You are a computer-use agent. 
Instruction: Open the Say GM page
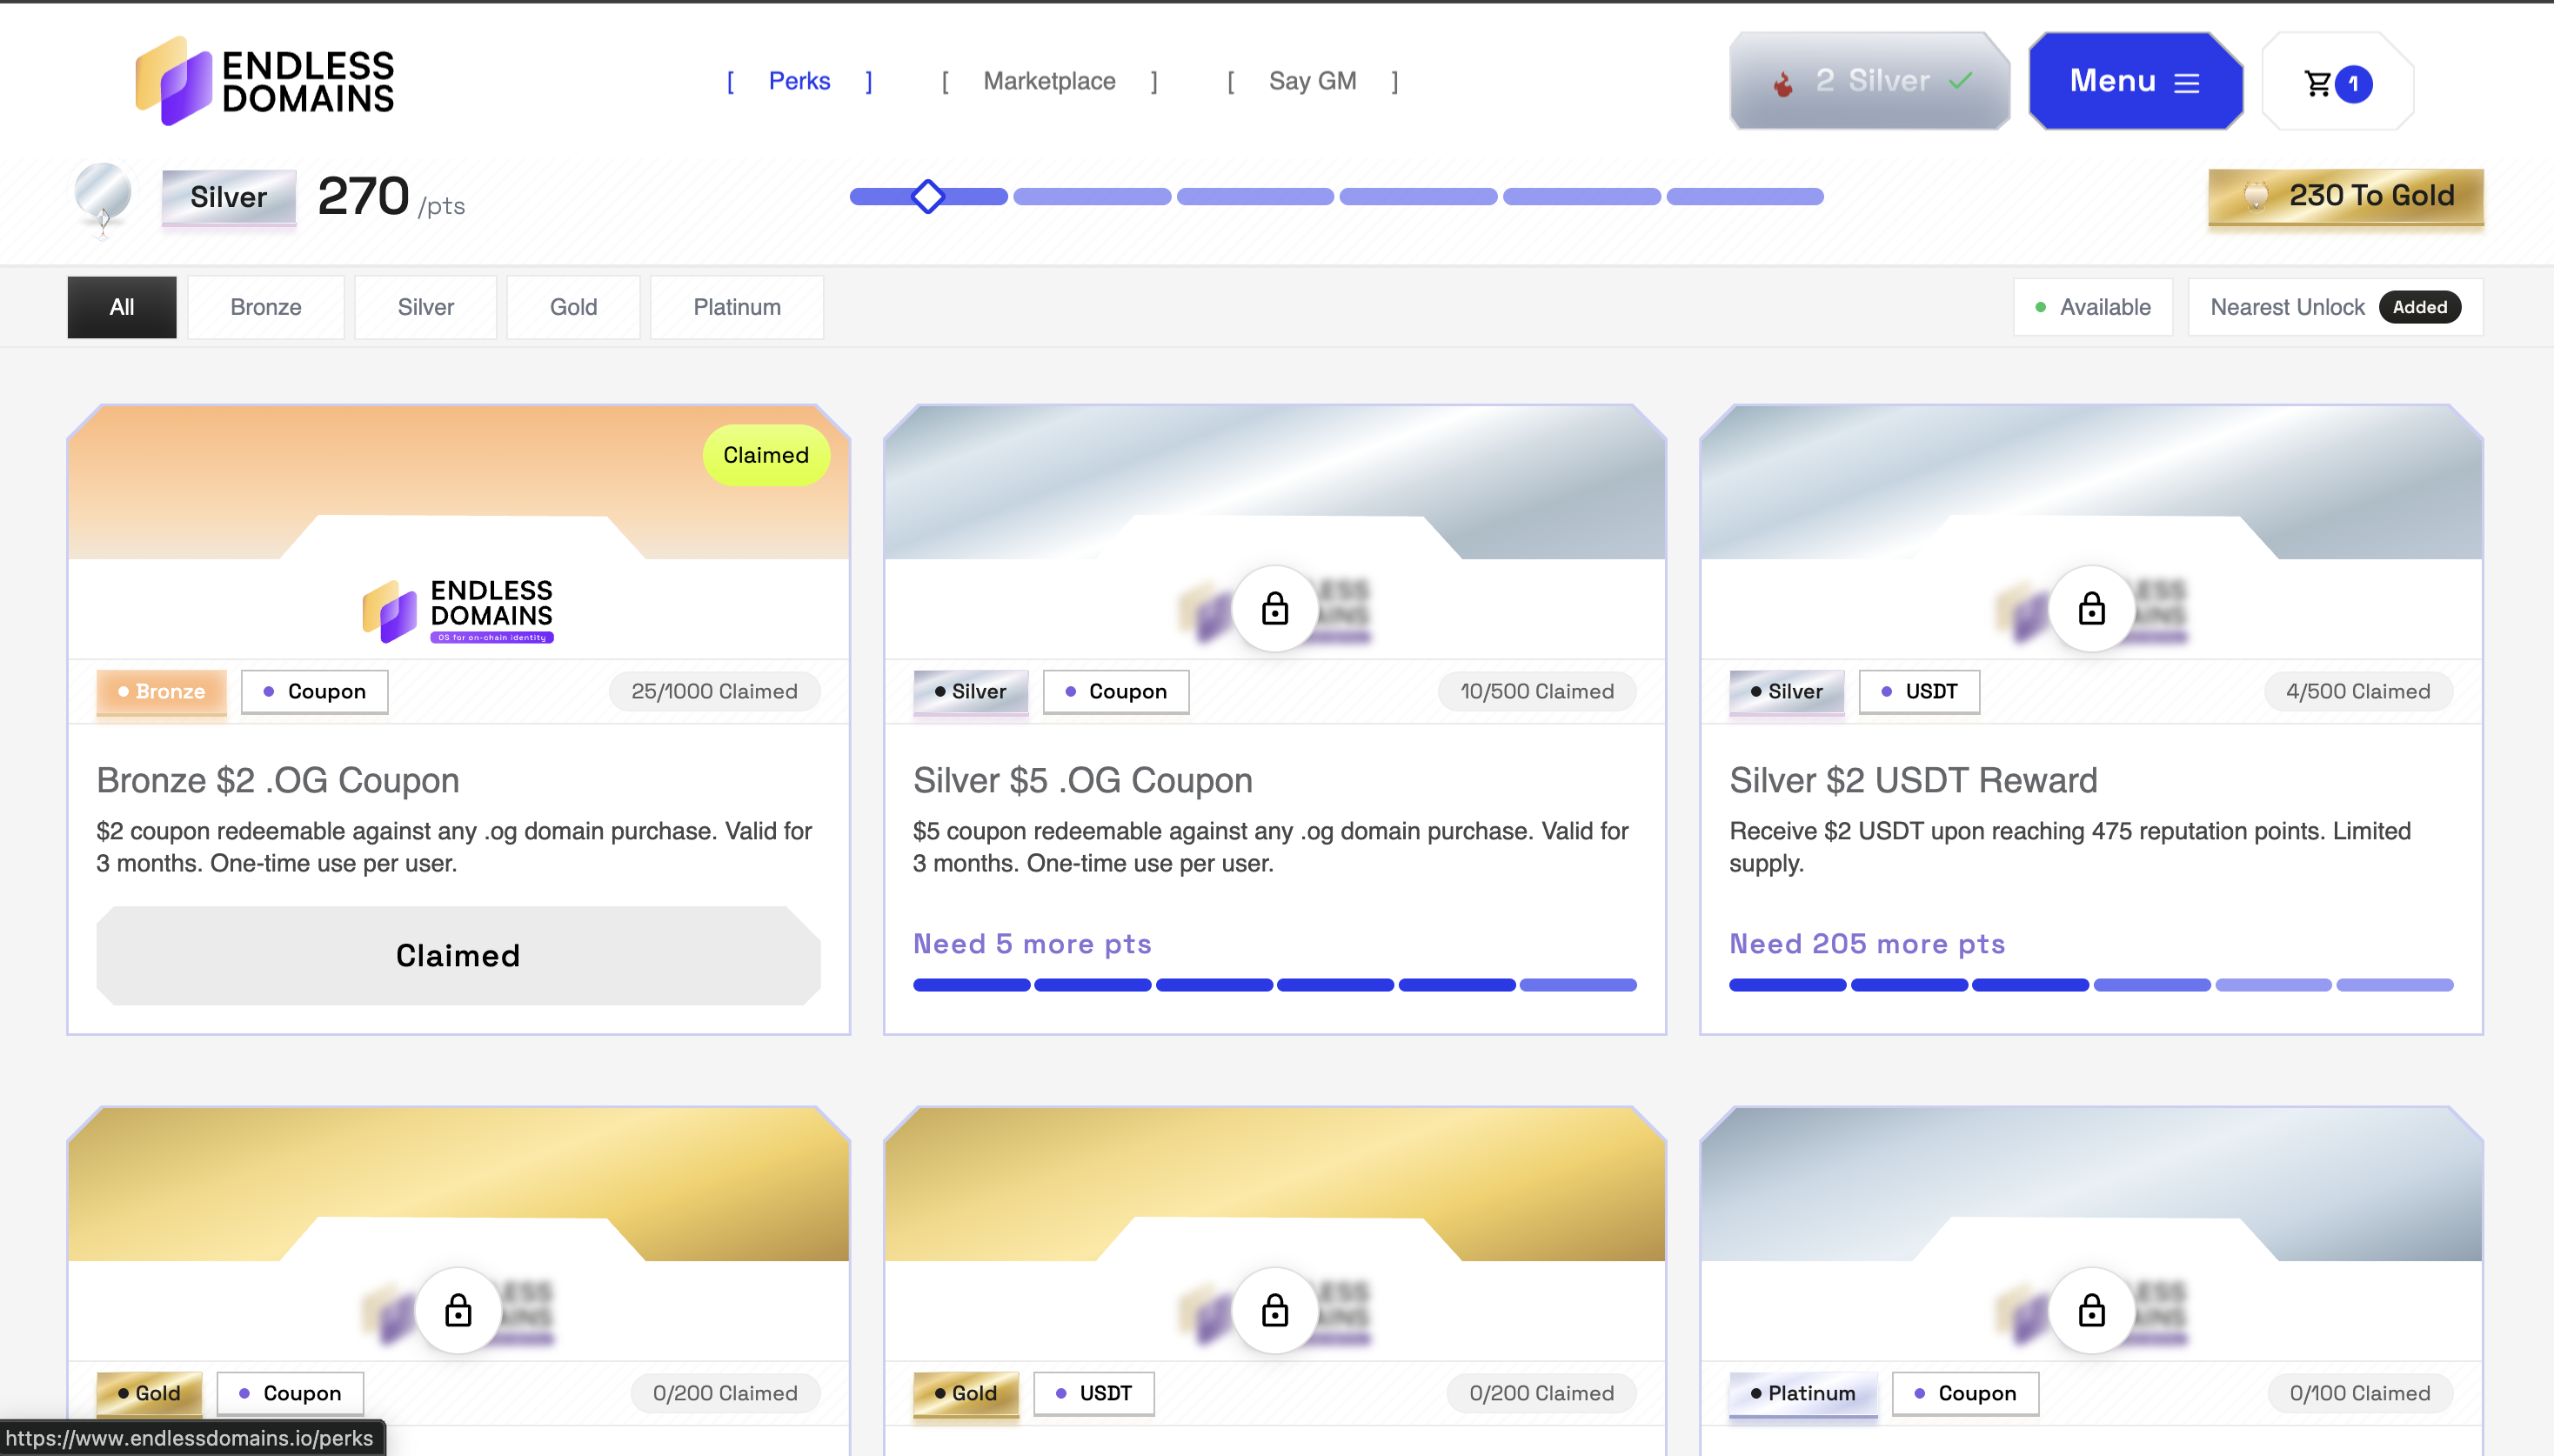(1312, 81)
